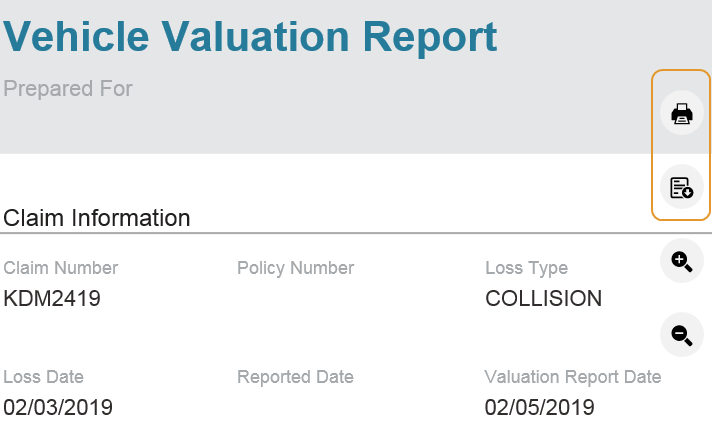Select the claim number value KDM2419

point(52,298)
